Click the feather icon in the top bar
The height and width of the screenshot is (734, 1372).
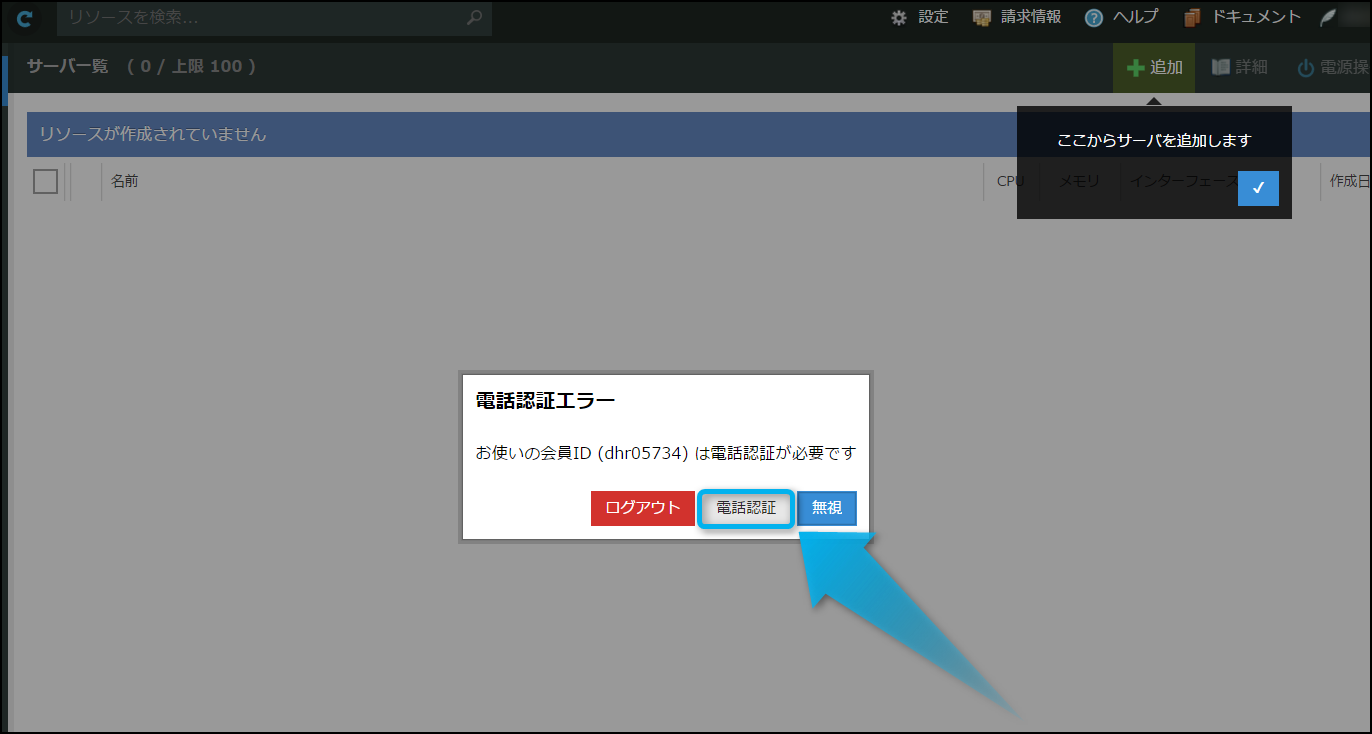pyautogui.click(x=1328, y=18)
